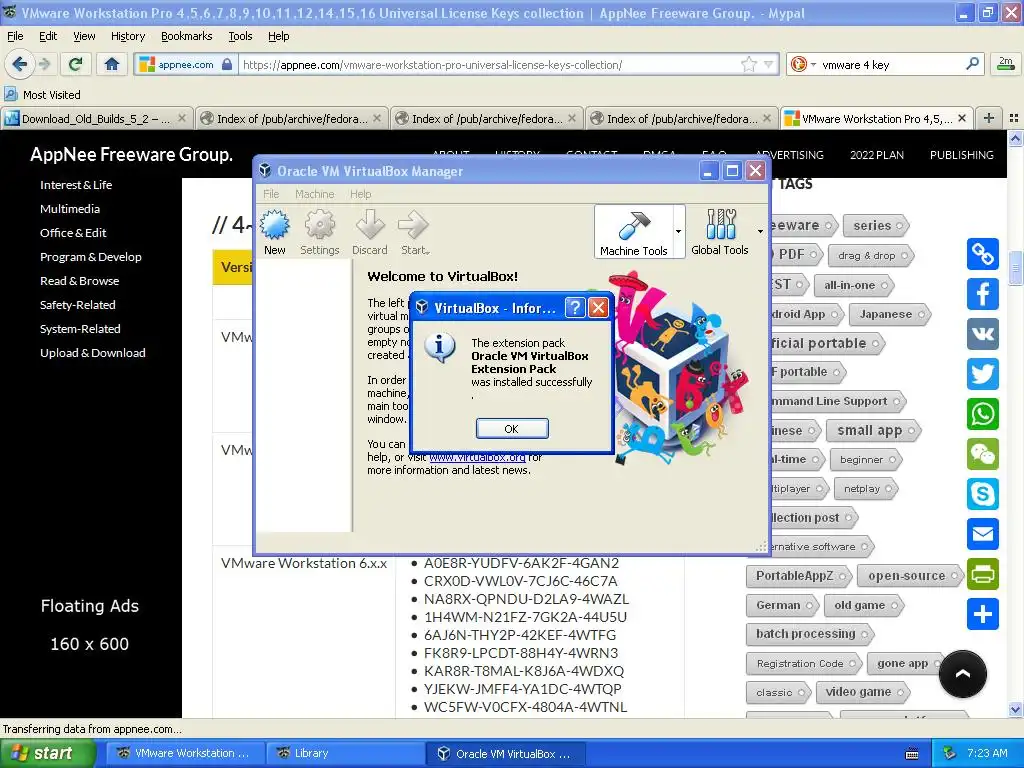Share the page via WeChat
Image resolution: width=1024 pixels, height=768 pixels.
983,455
